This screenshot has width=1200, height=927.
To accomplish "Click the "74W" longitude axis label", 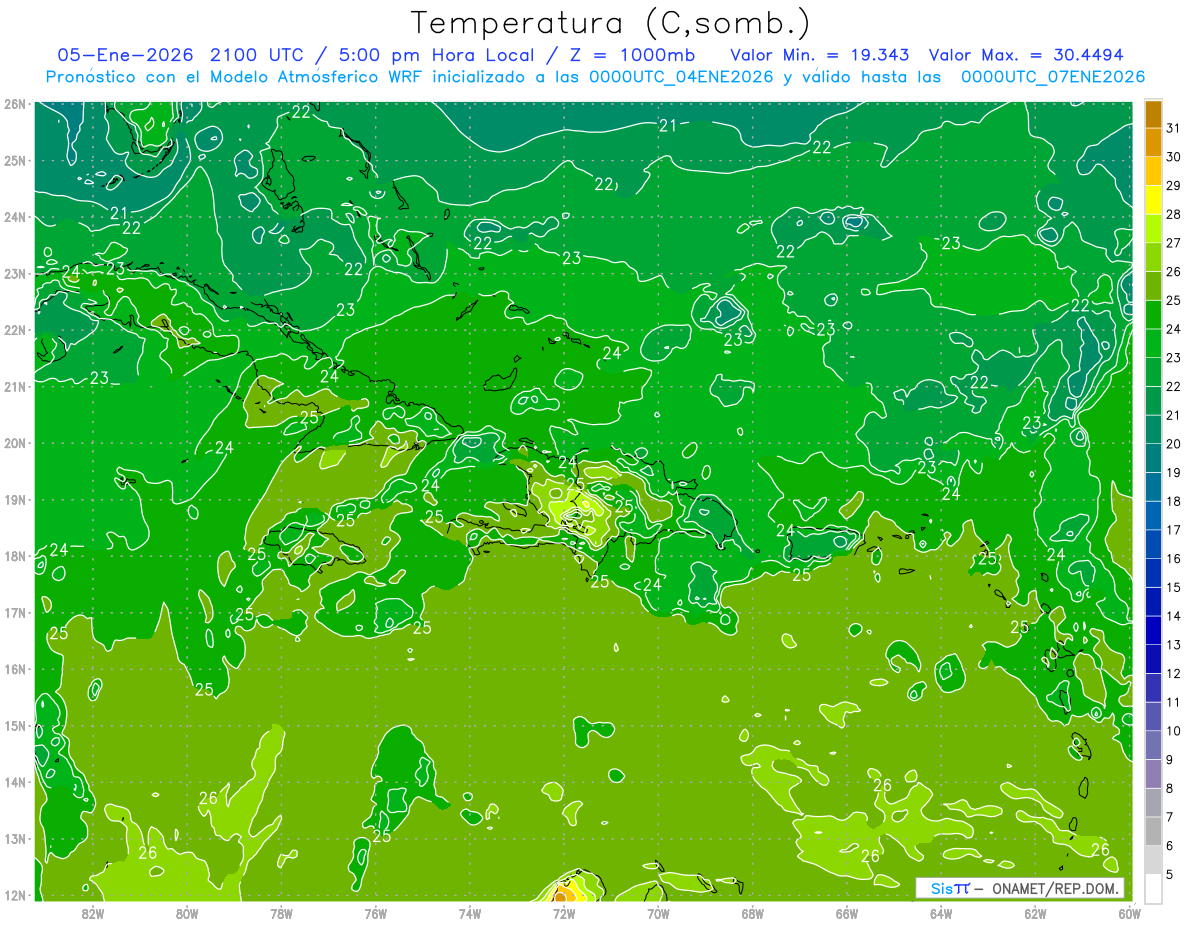I will coord(469,912).
